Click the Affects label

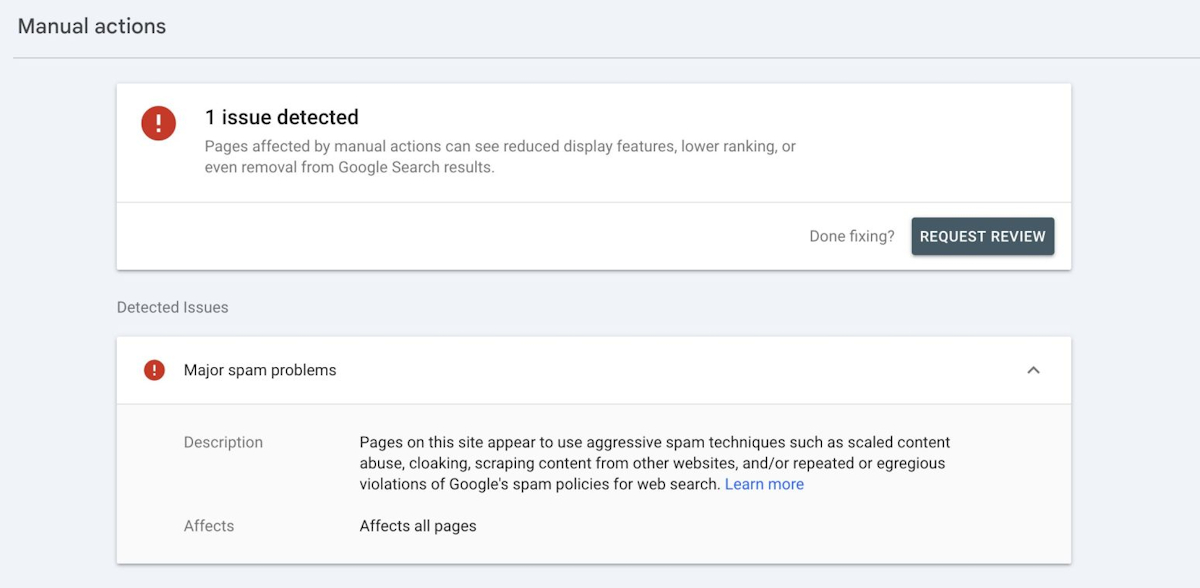(x=209, y=525)
